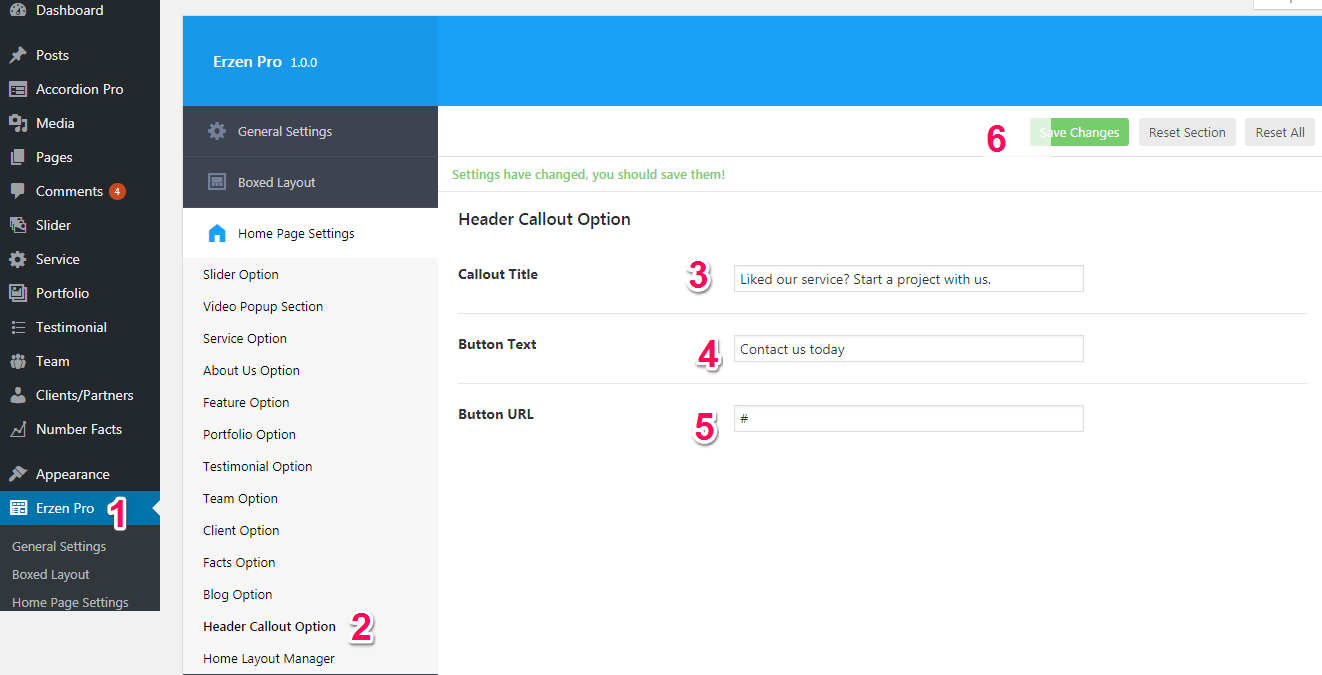Screen dimensions: 1322x675
Task: Select Team Option subsection
Action: point(240,498)
